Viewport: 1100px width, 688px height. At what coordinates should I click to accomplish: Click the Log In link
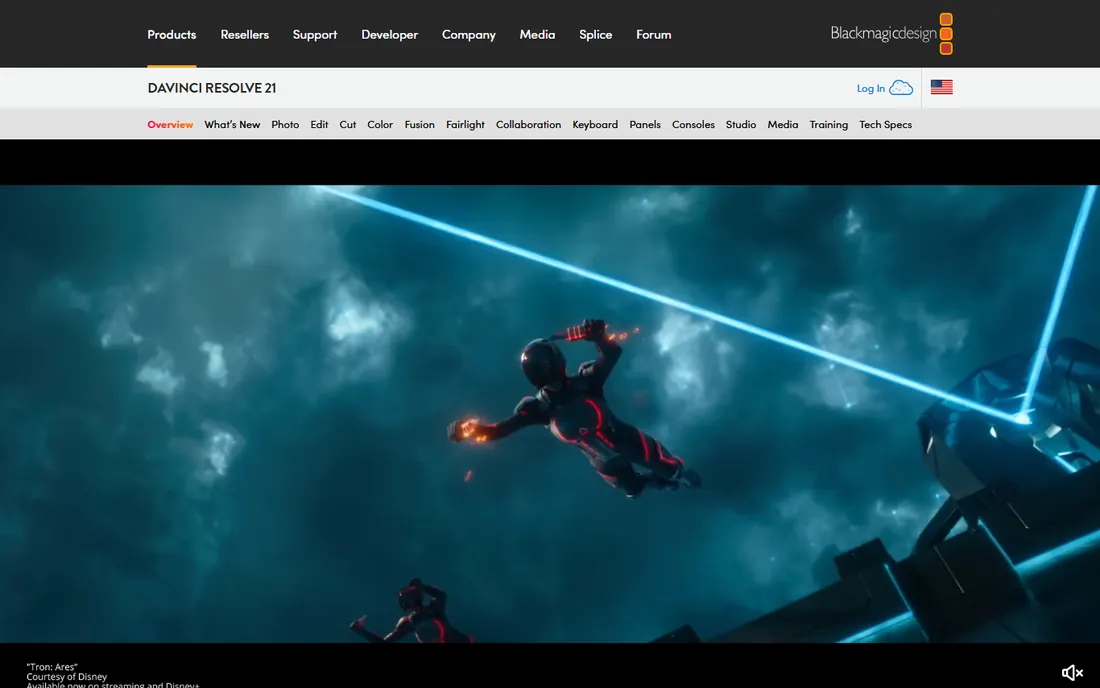tap(871, 88)
